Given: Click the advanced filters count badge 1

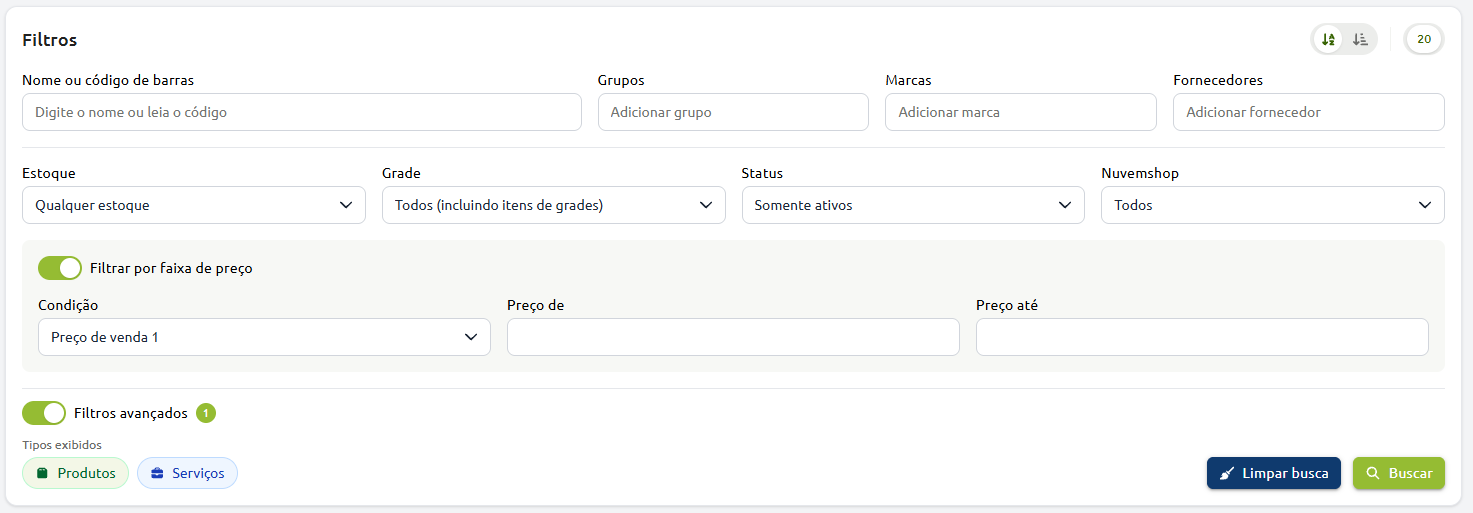Looking at the screenshot, I should [x=206, y=413].
